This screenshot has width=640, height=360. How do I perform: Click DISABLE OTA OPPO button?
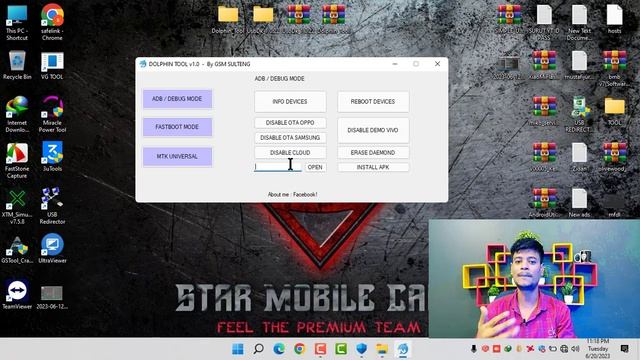290,123
